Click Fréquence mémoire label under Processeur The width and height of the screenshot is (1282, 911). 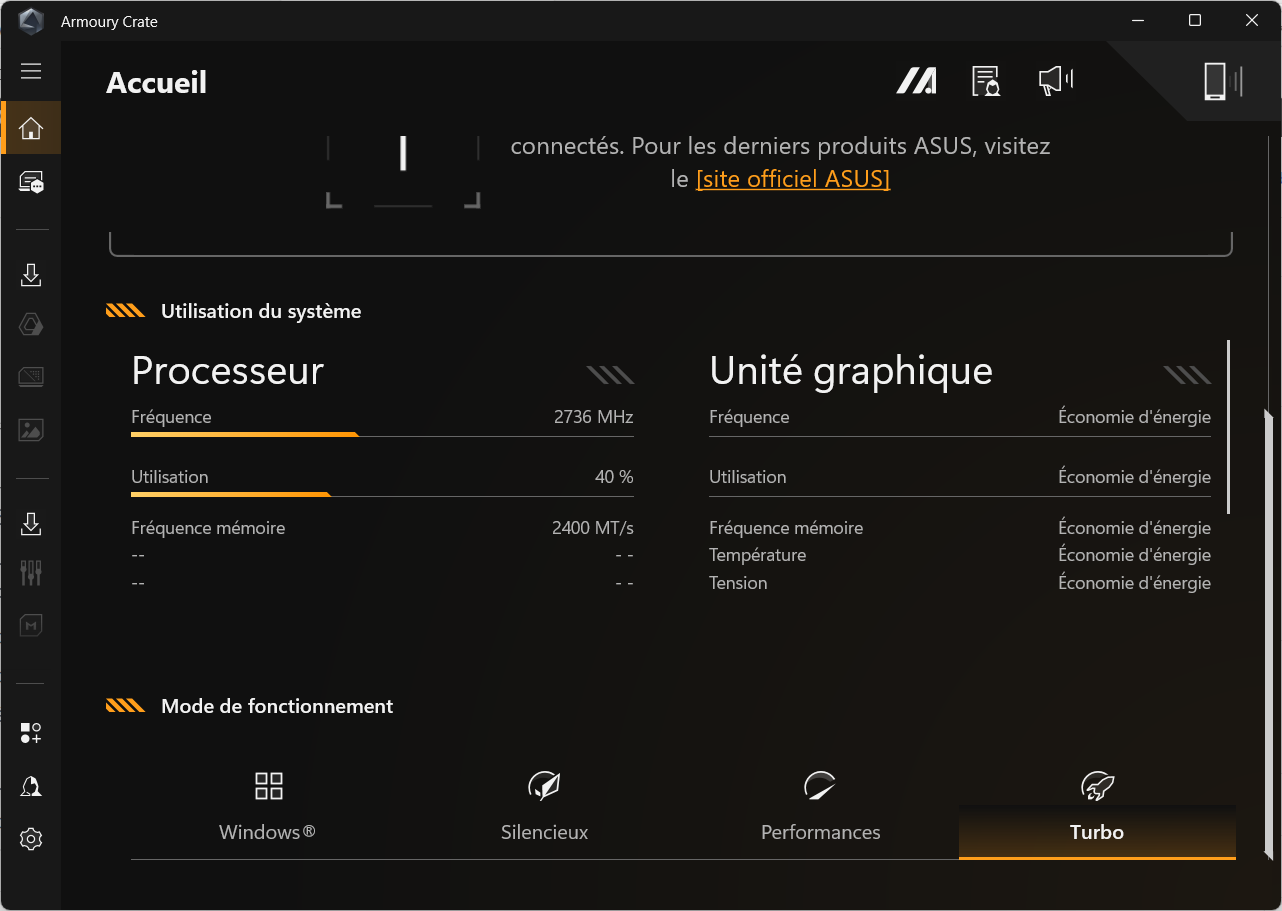tap(208, 528)
